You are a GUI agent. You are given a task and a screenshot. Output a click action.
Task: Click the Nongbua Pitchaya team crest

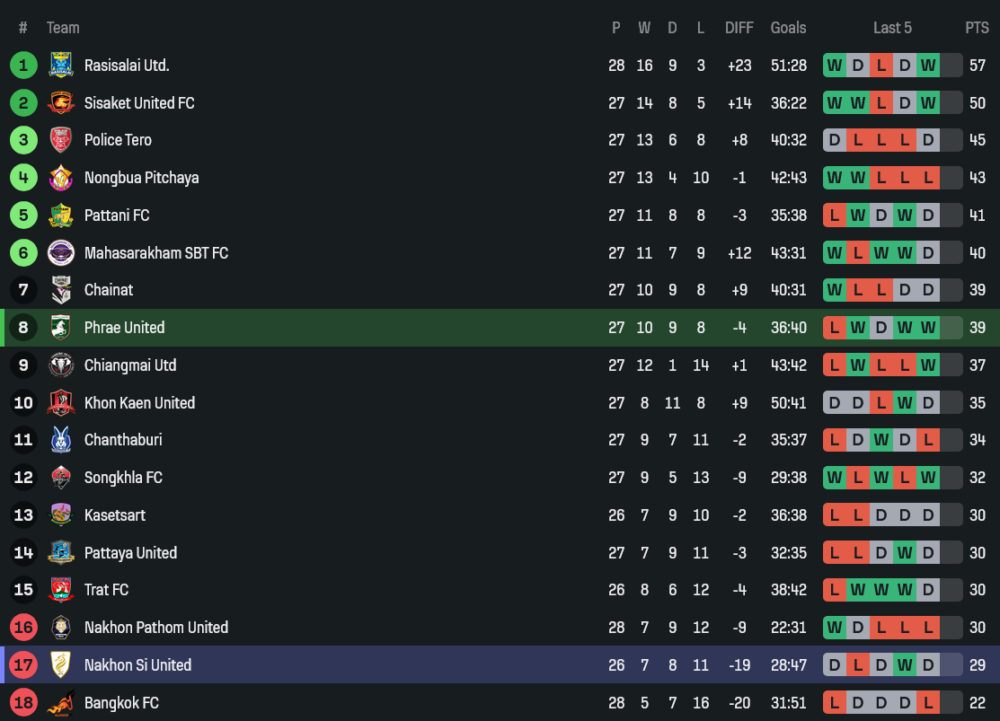61,178
